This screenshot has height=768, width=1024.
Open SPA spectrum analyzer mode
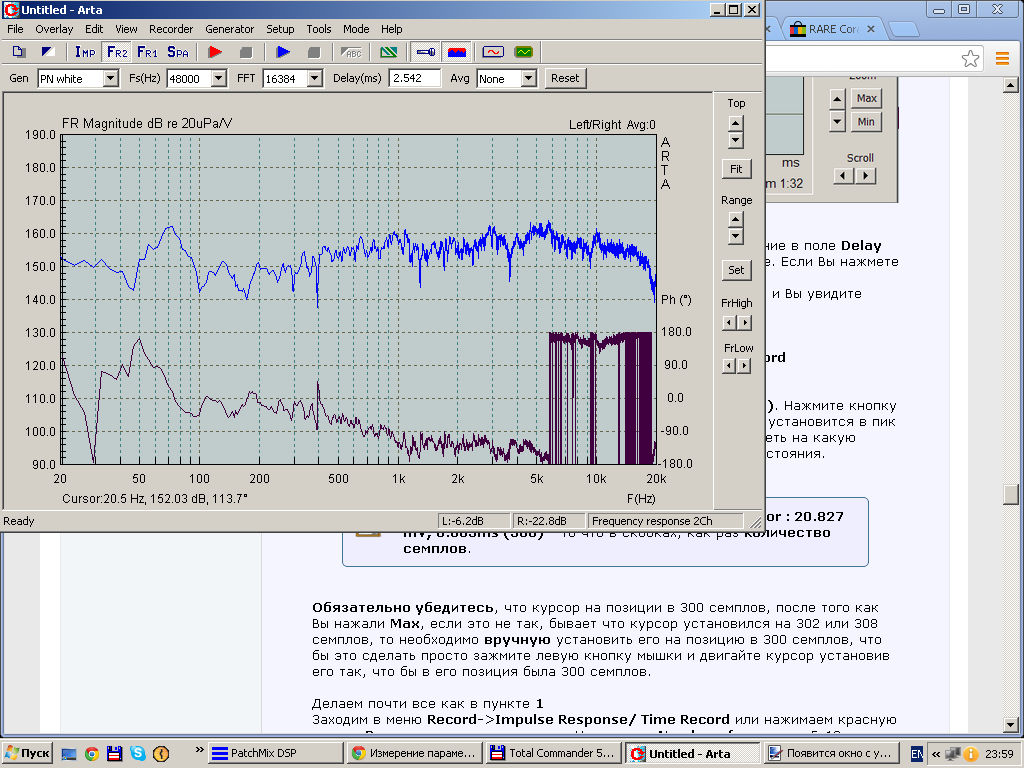point(178,52)
